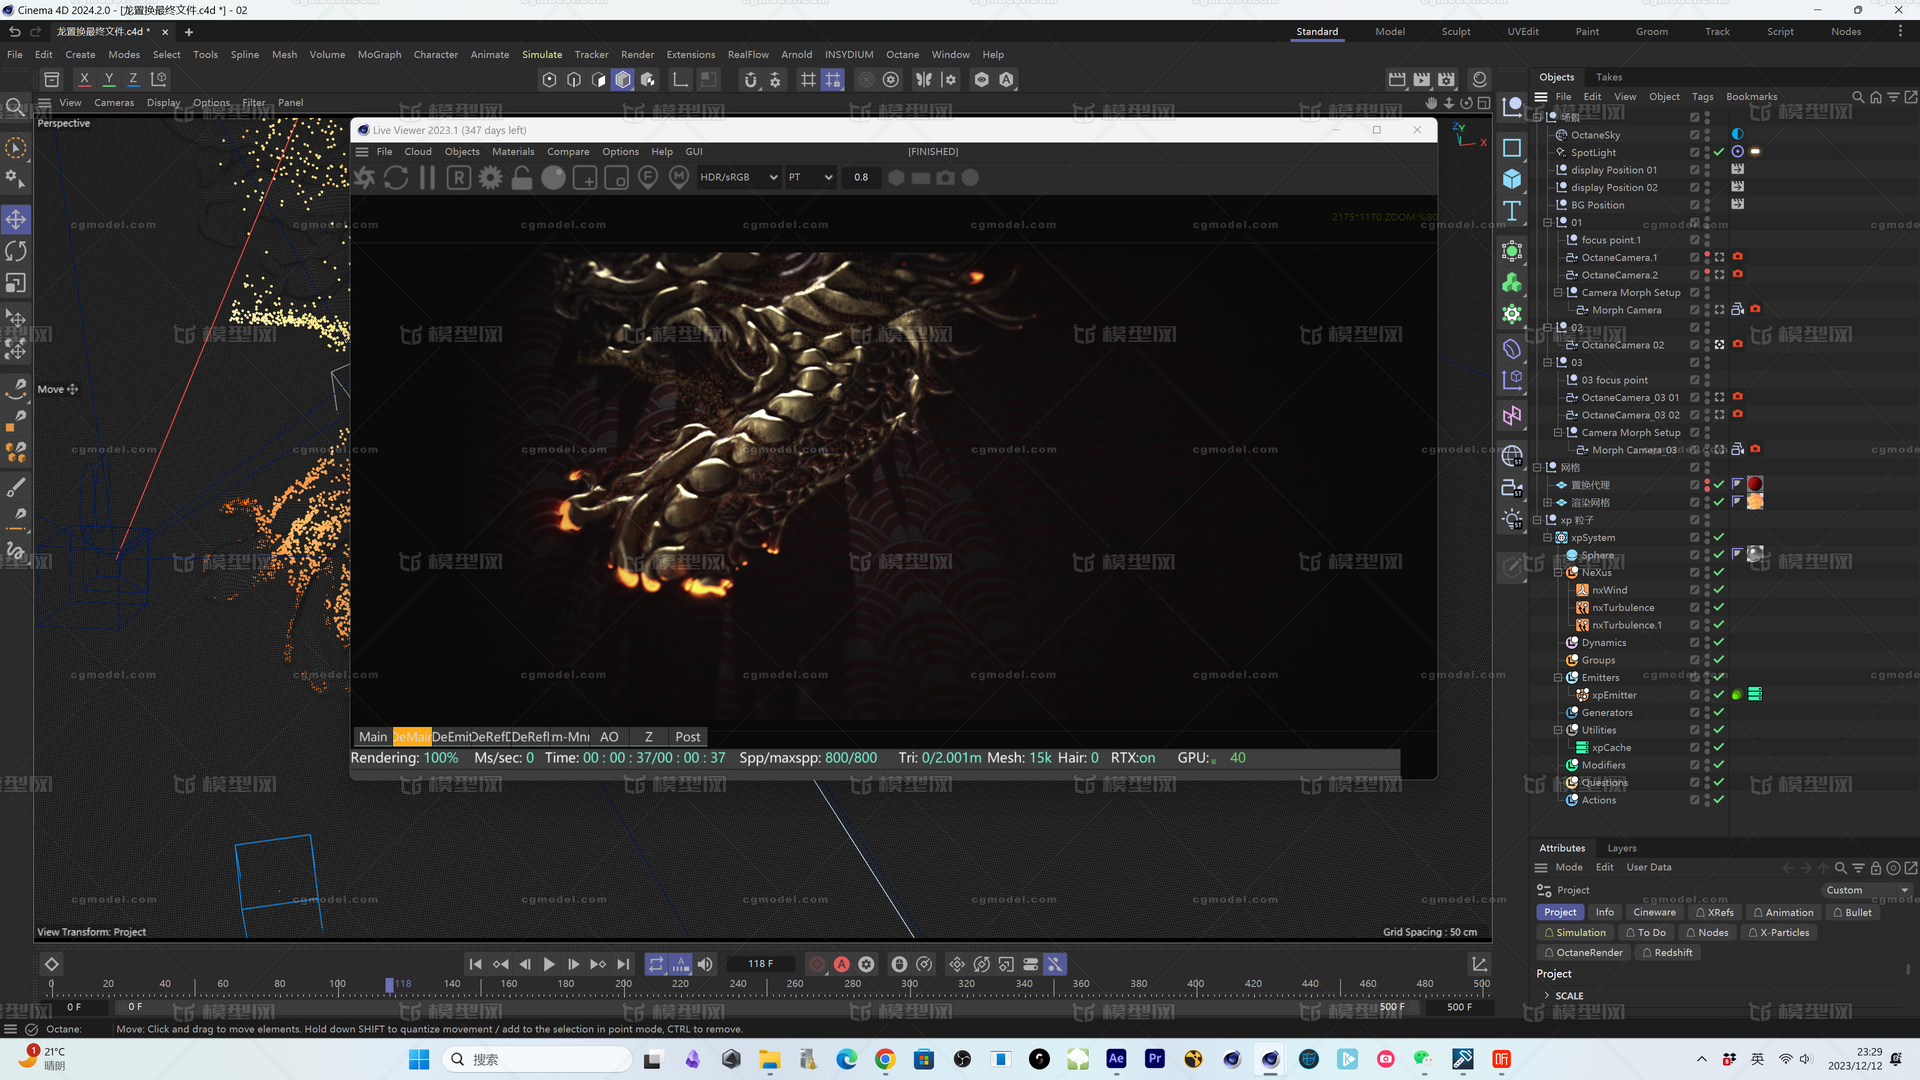Click the camera icon next to OctaneCamera.1
The height and width of the screenshot is (1080, 1920).
(1738, 257)
